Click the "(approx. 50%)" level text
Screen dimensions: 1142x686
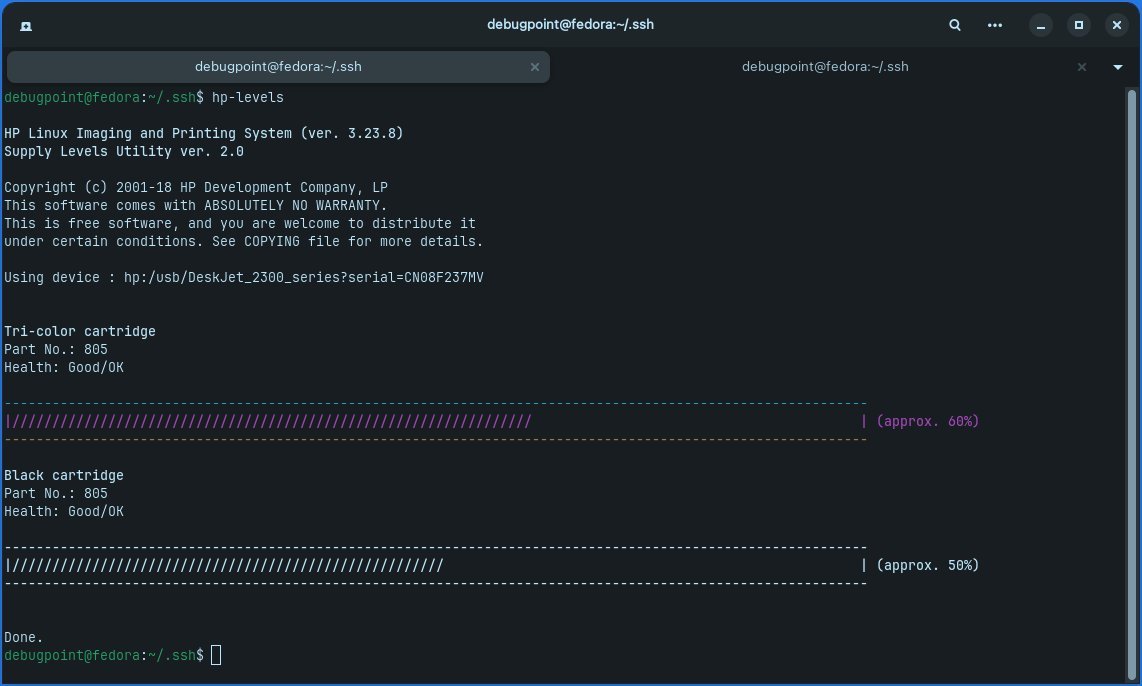(928, 566)
